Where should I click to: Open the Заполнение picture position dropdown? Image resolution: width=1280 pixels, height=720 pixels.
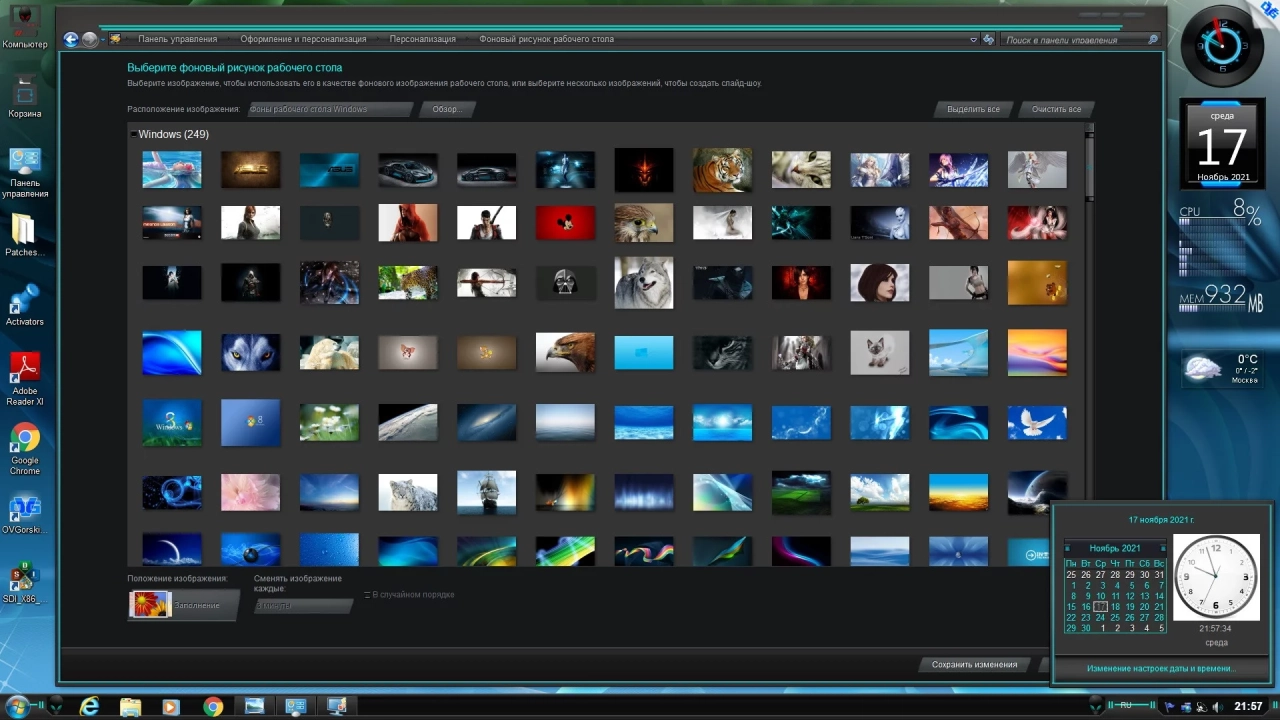point(183,604)
